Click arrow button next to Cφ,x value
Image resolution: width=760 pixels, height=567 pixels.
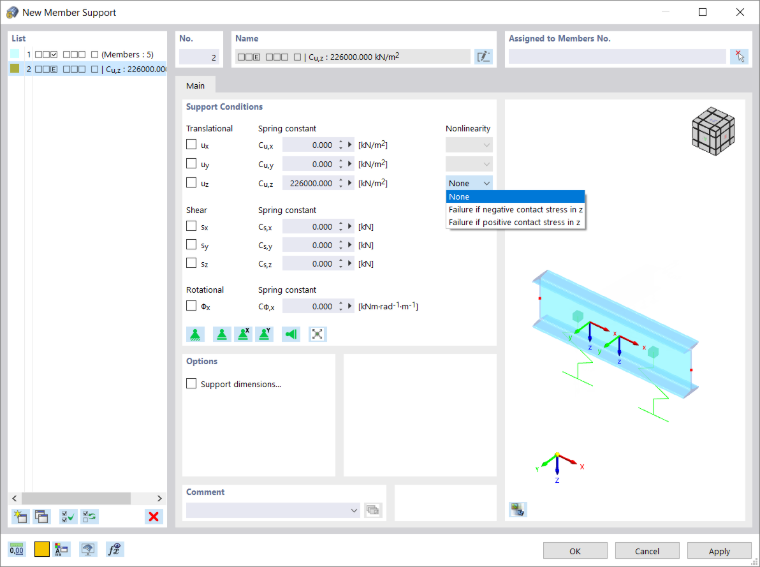coord(349,306)
